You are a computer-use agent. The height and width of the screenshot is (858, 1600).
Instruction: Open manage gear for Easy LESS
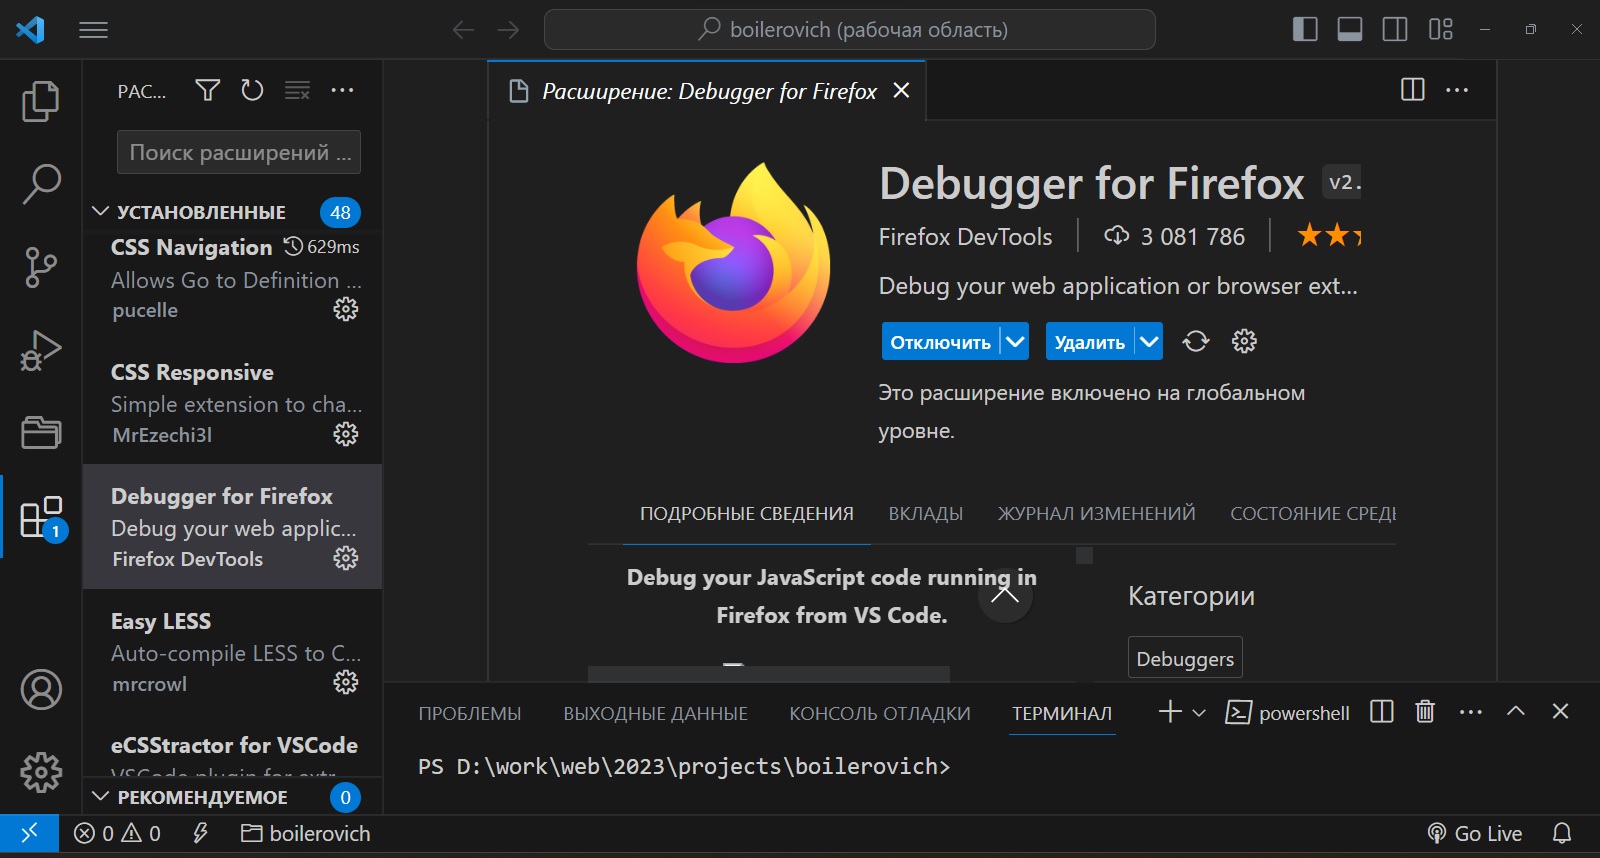(346, 682)
